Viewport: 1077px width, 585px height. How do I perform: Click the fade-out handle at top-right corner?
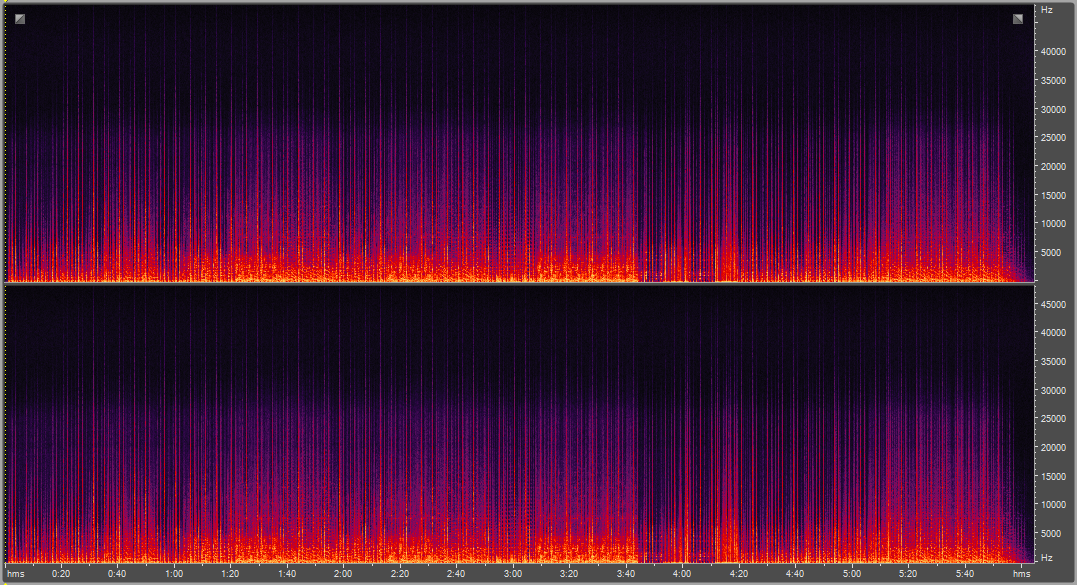click(x=1018, y=19)
